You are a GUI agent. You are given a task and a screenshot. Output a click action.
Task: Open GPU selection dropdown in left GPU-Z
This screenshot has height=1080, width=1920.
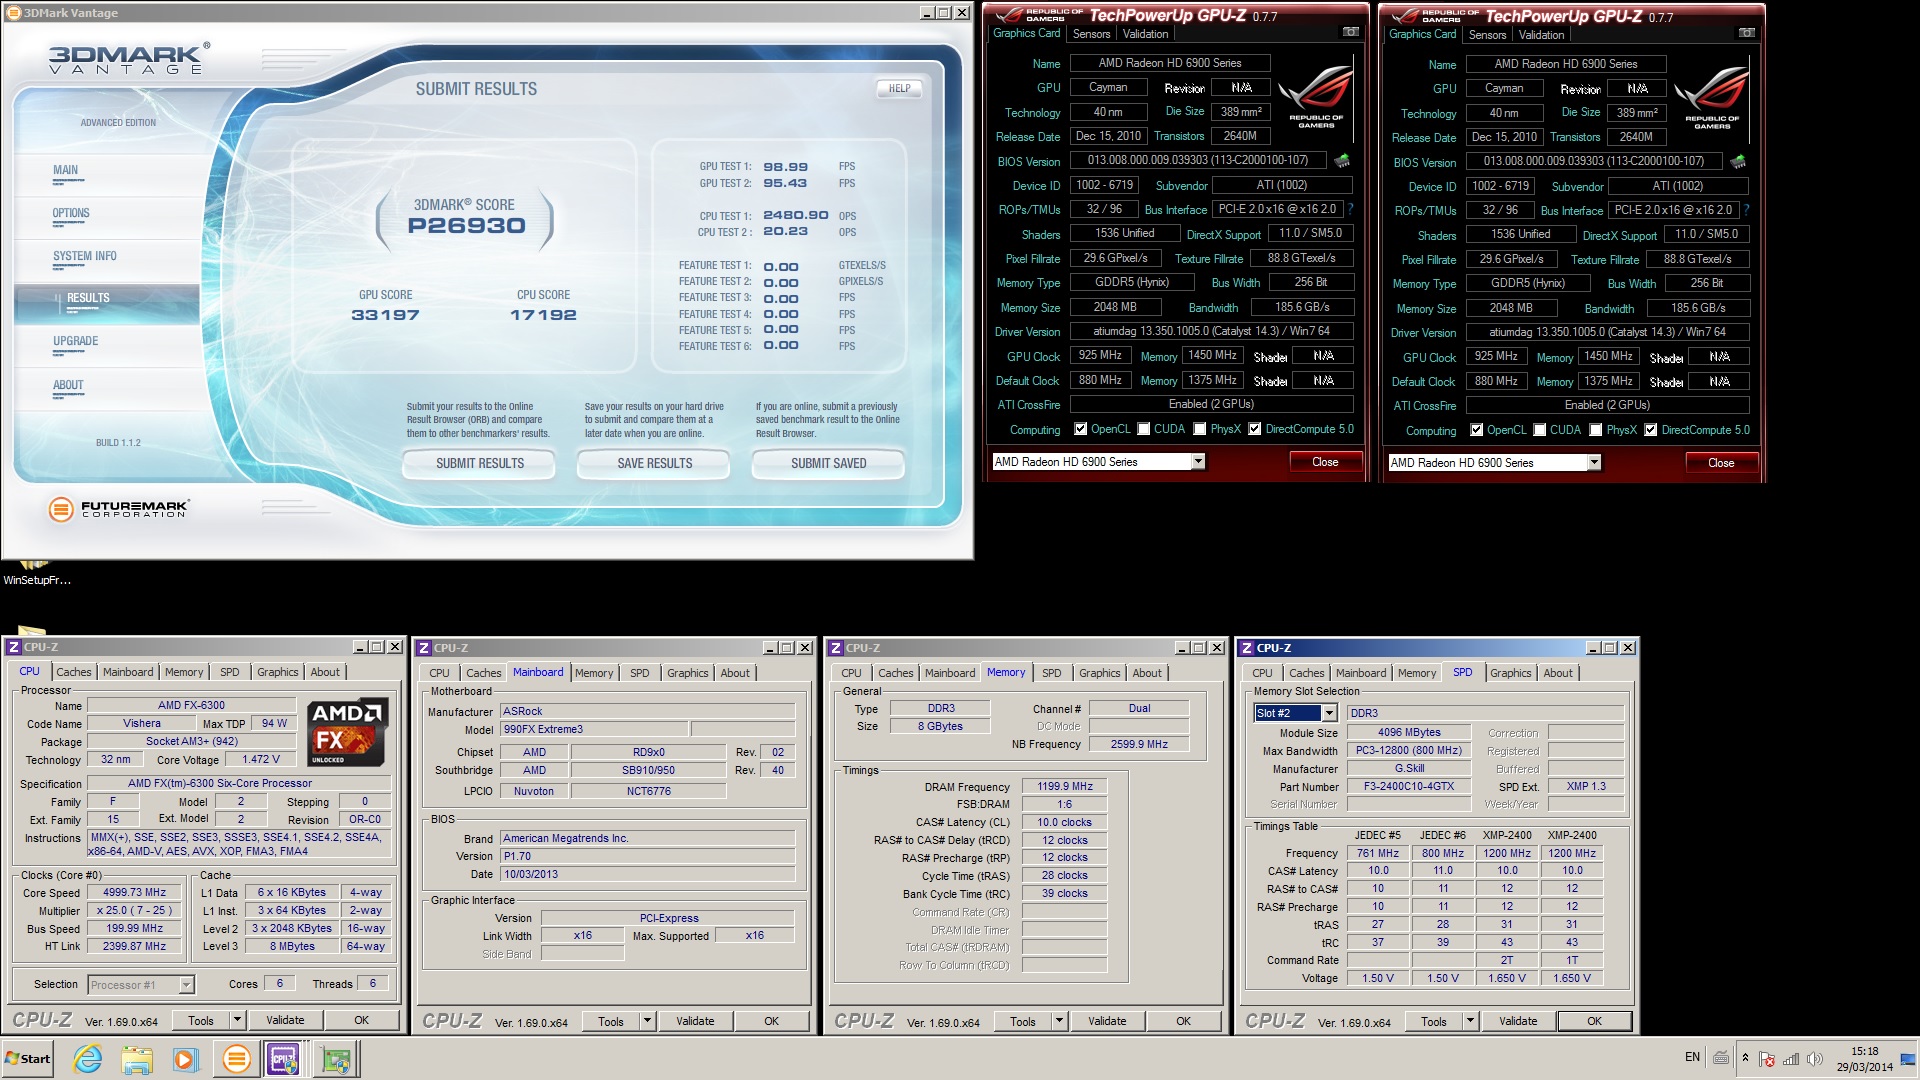pos(1197,461)
